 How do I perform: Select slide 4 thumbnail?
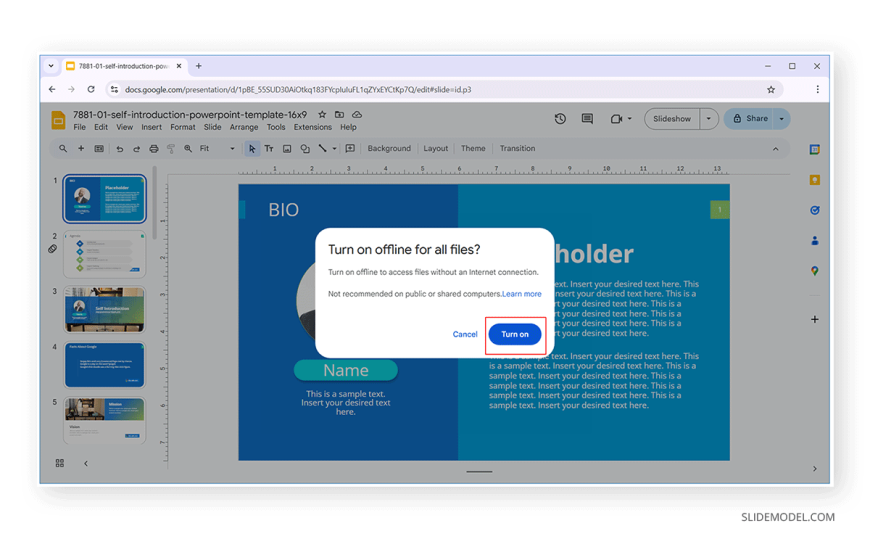coord(105,365)
